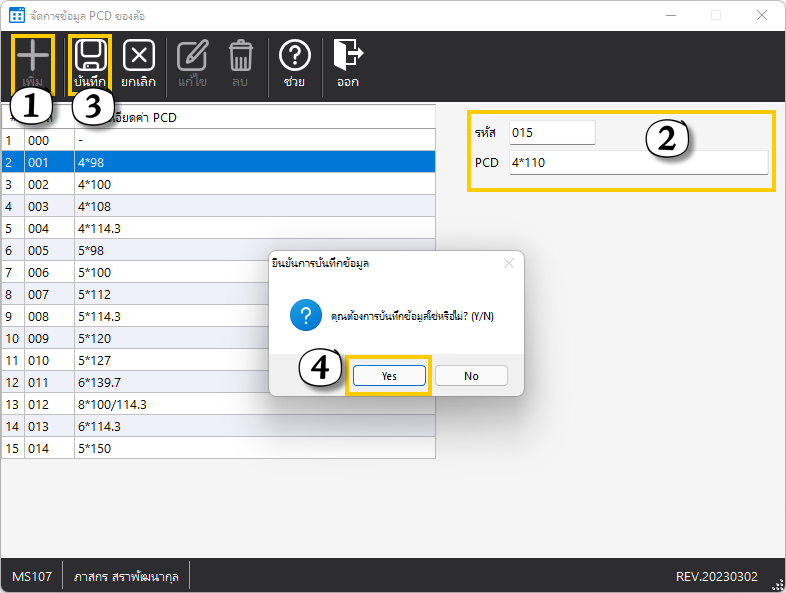Click the รหัส code field showing 015

click(x=551, y=133)
